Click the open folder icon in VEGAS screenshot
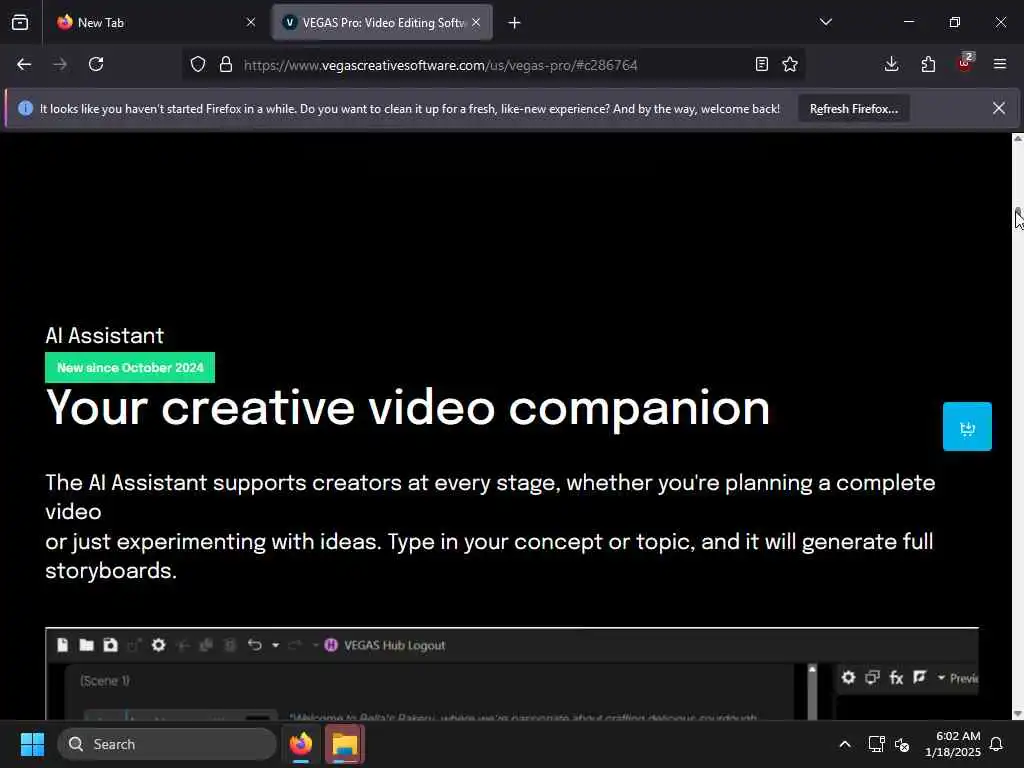 pyautogui.click(x=86, y=645)
